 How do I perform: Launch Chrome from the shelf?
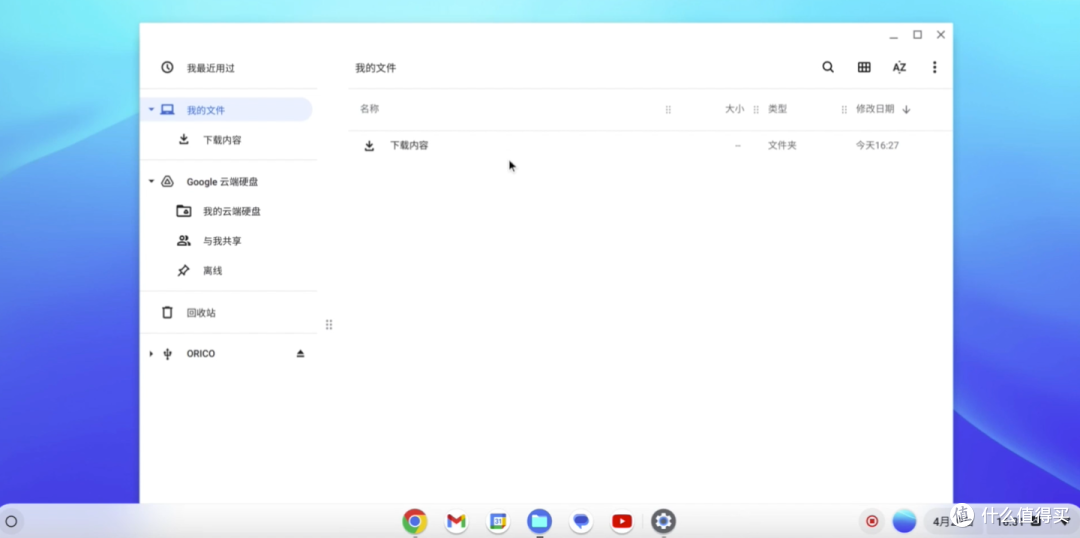click(x=415, y=521)
